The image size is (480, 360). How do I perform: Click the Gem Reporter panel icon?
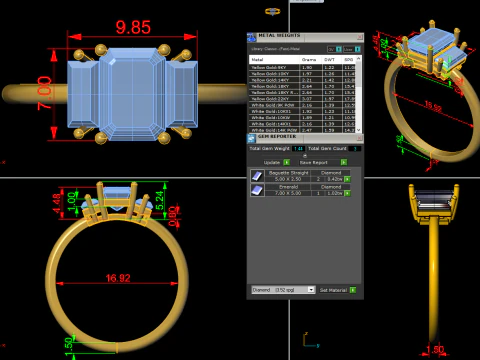click(x=252, y=138)
